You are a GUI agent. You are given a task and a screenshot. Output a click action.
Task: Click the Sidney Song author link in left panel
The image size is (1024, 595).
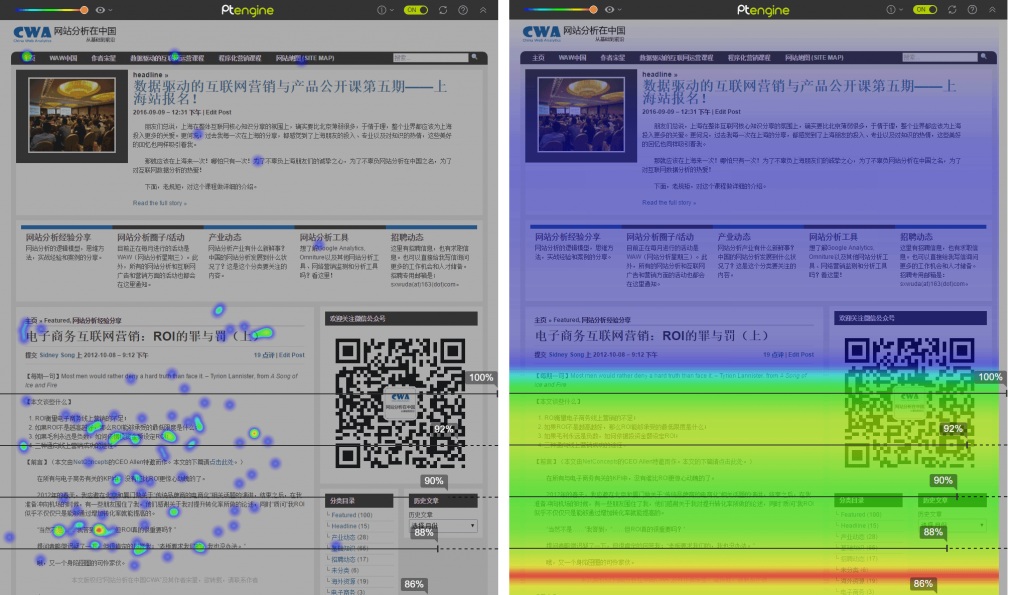tap(57, 355)
